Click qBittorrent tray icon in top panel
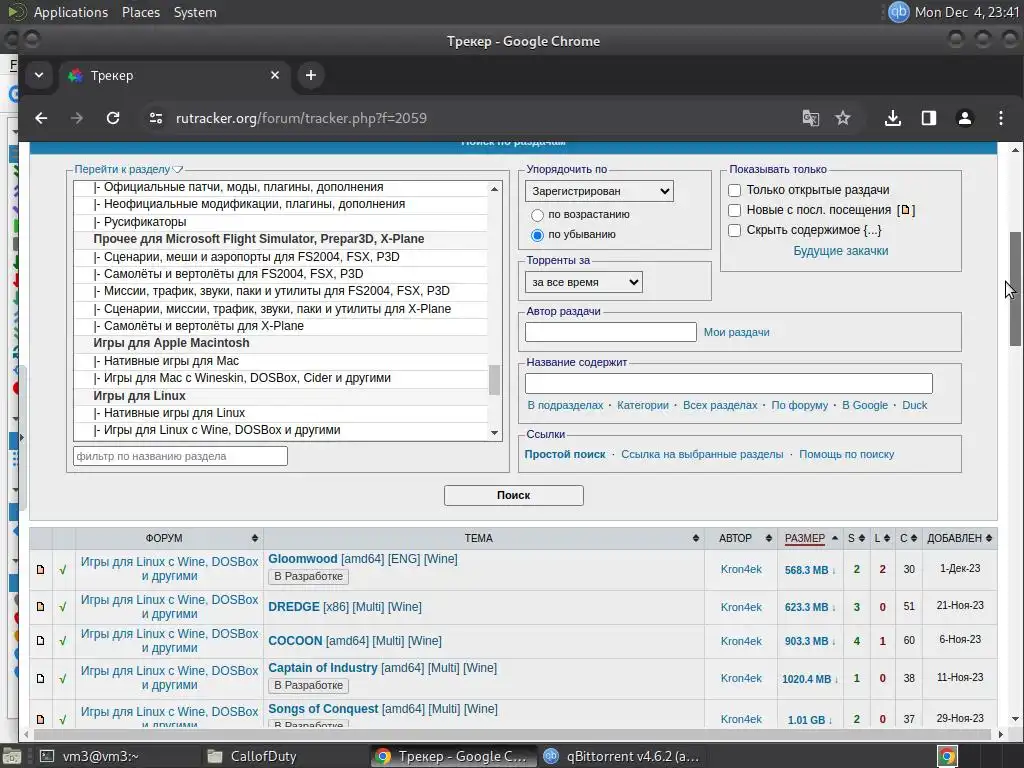 tap(899, 12)
